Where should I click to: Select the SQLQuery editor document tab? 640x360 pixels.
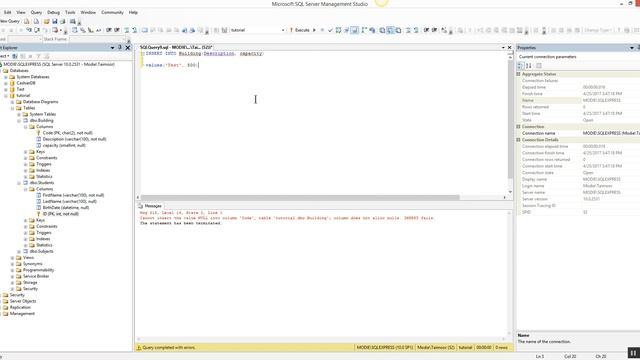click(x=176, y=48)
